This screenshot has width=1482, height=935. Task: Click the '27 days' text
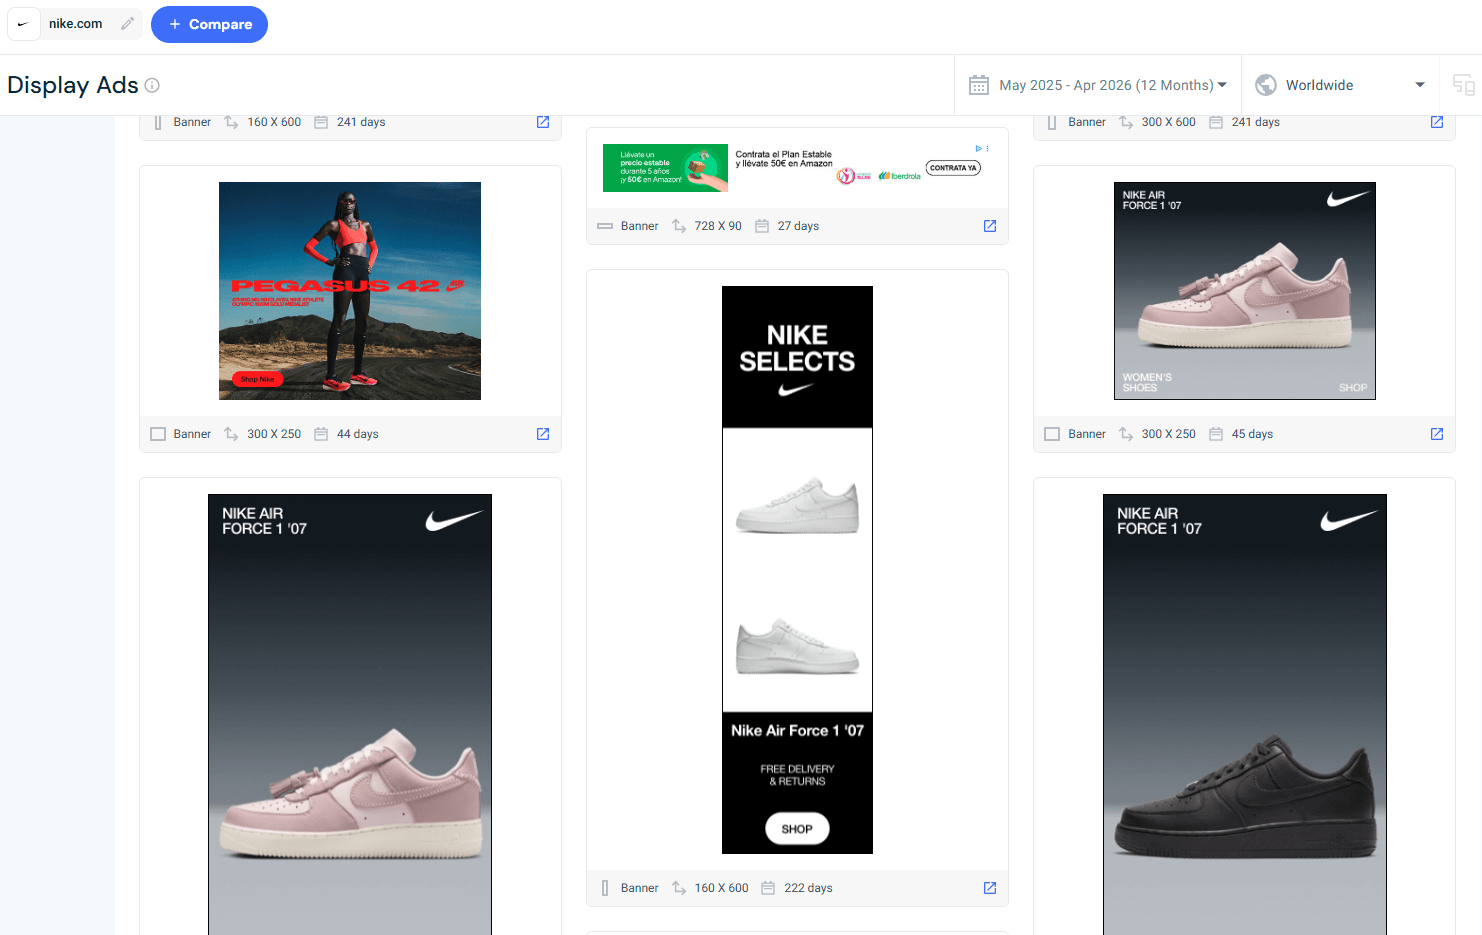798,226
